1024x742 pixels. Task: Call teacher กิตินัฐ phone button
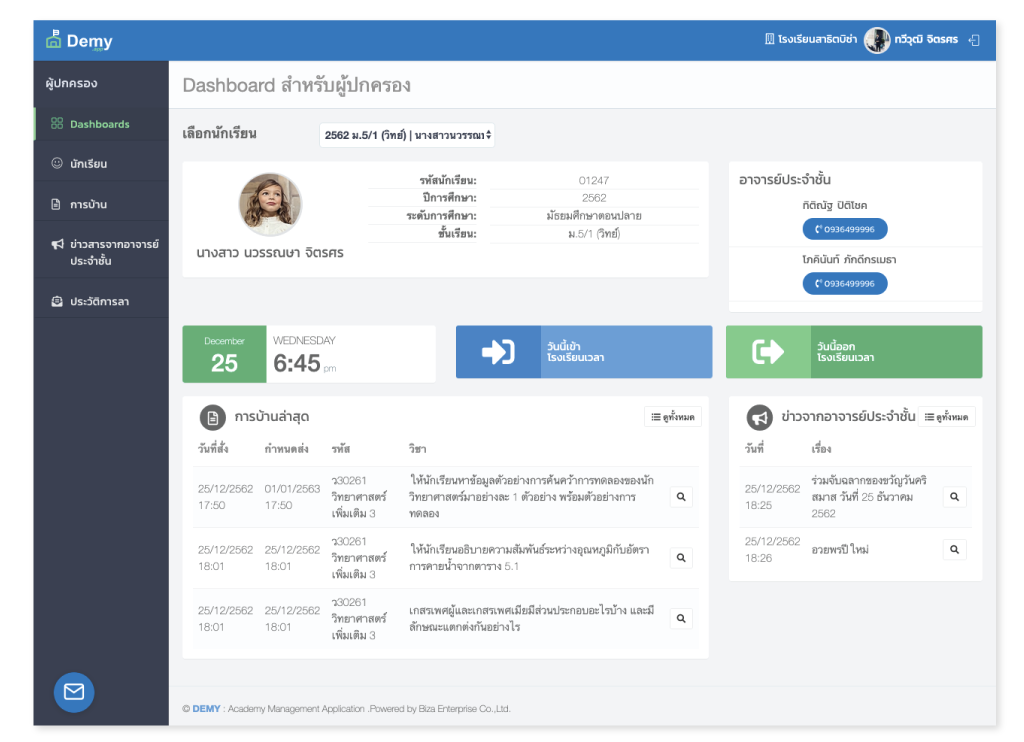pos(845,229)
